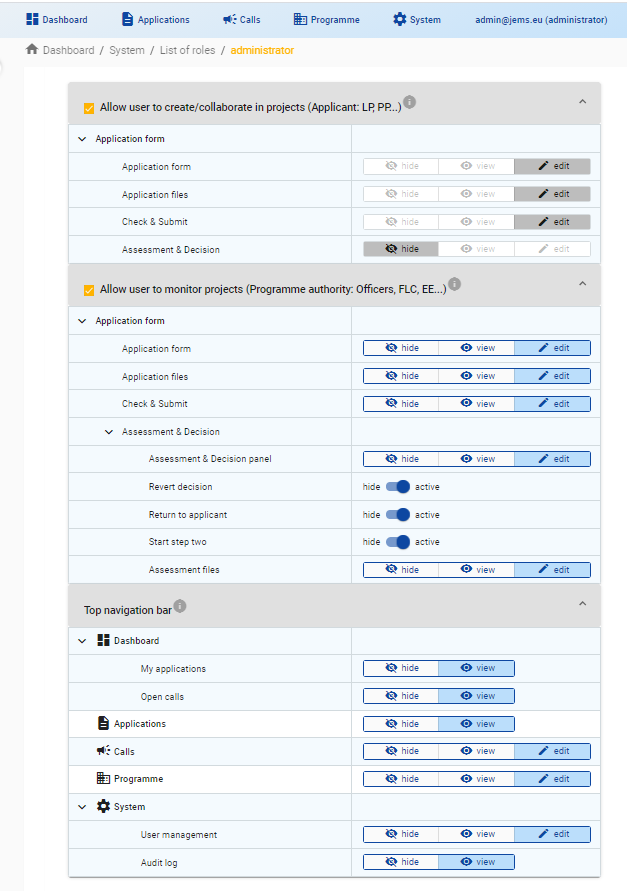
Task: Collapse the Assessment & Decision tree node
Action: click(x=109, y=432)
